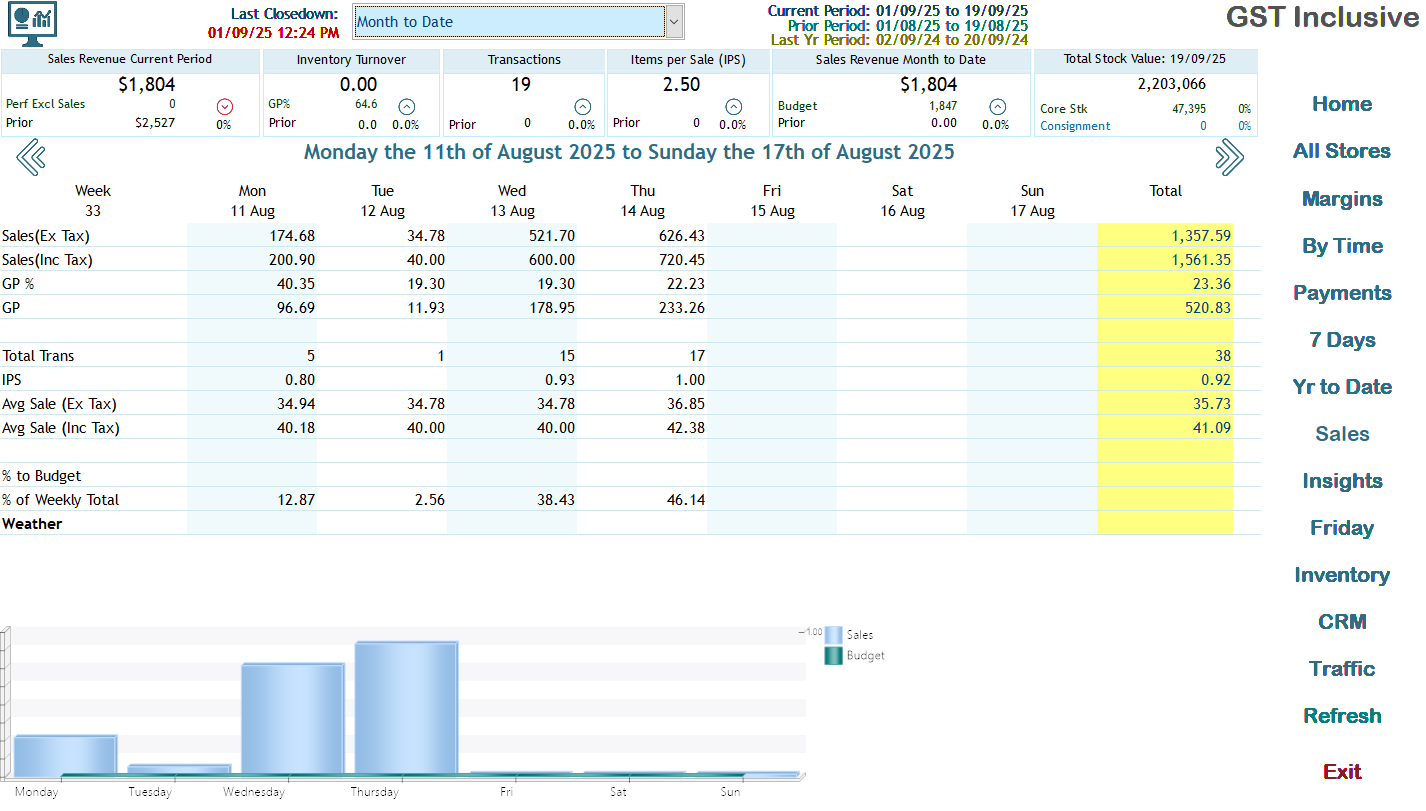Open the Home menu item
Image resolution: width=1426 pixels, height=811 pixels.
click(1341, 104)
